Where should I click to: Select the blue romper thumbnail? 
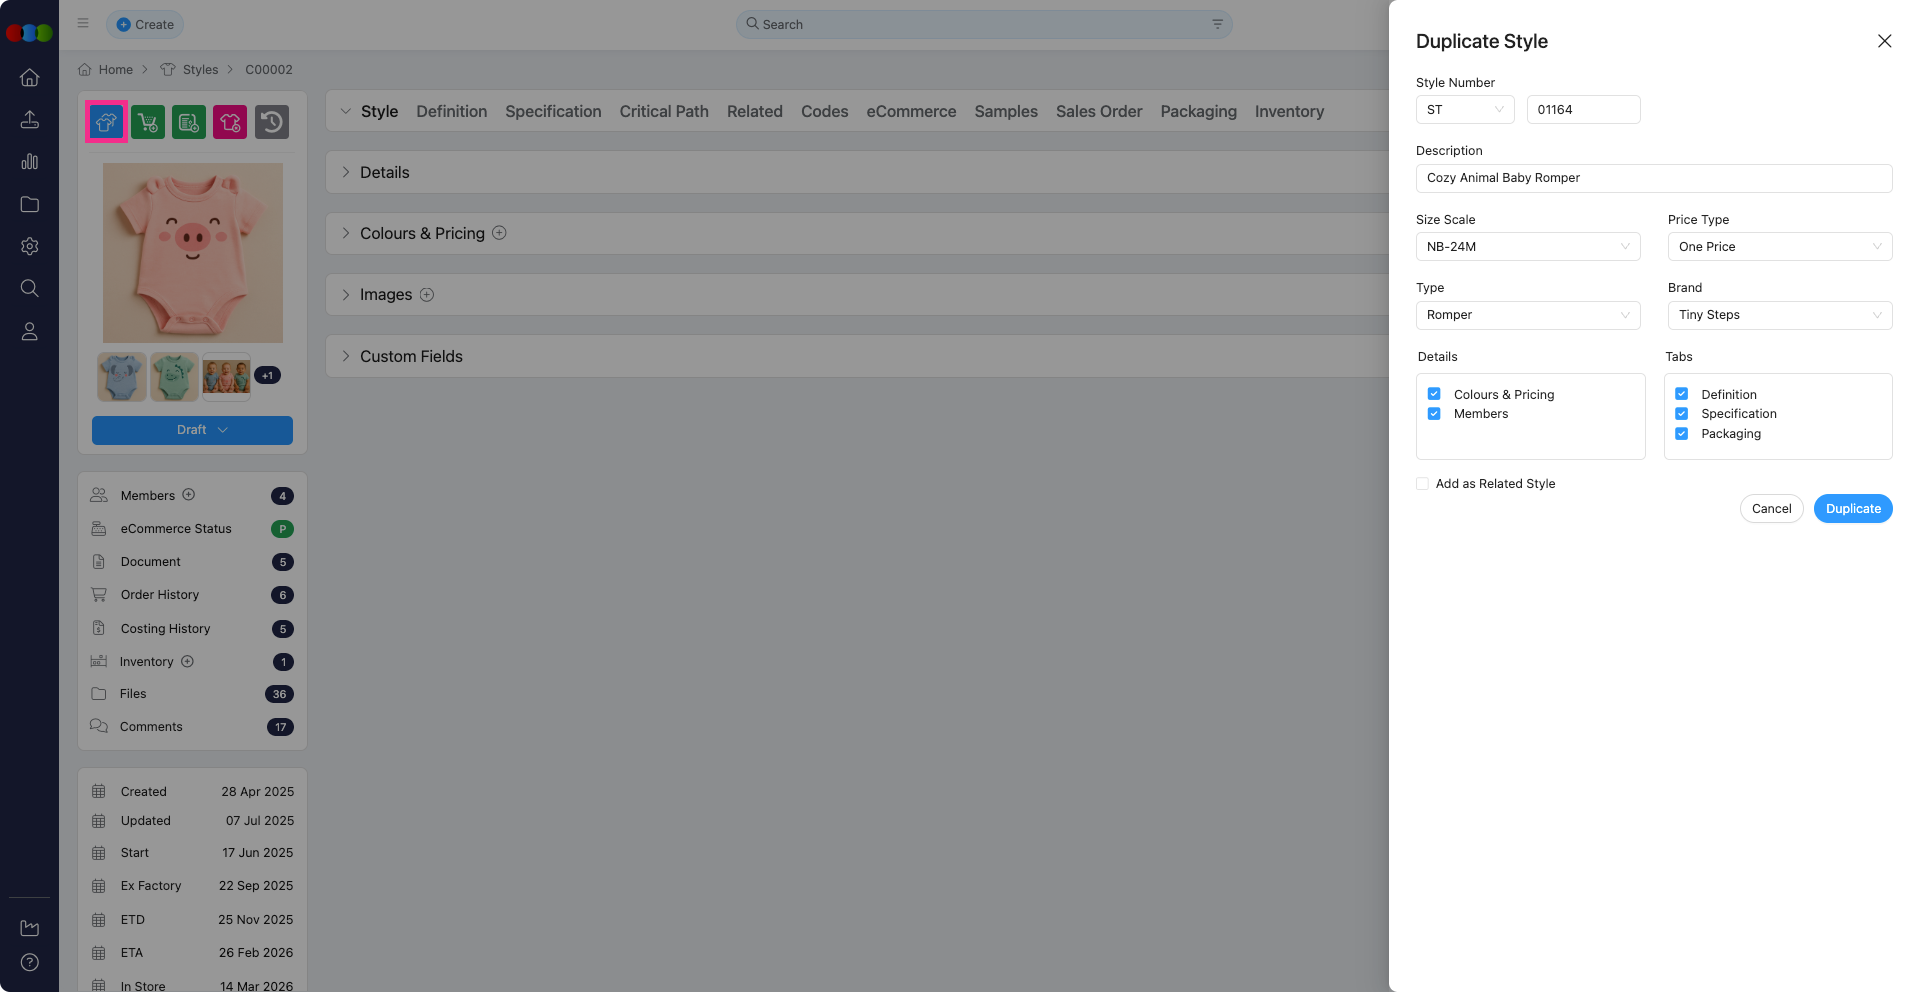pos(122,377)
